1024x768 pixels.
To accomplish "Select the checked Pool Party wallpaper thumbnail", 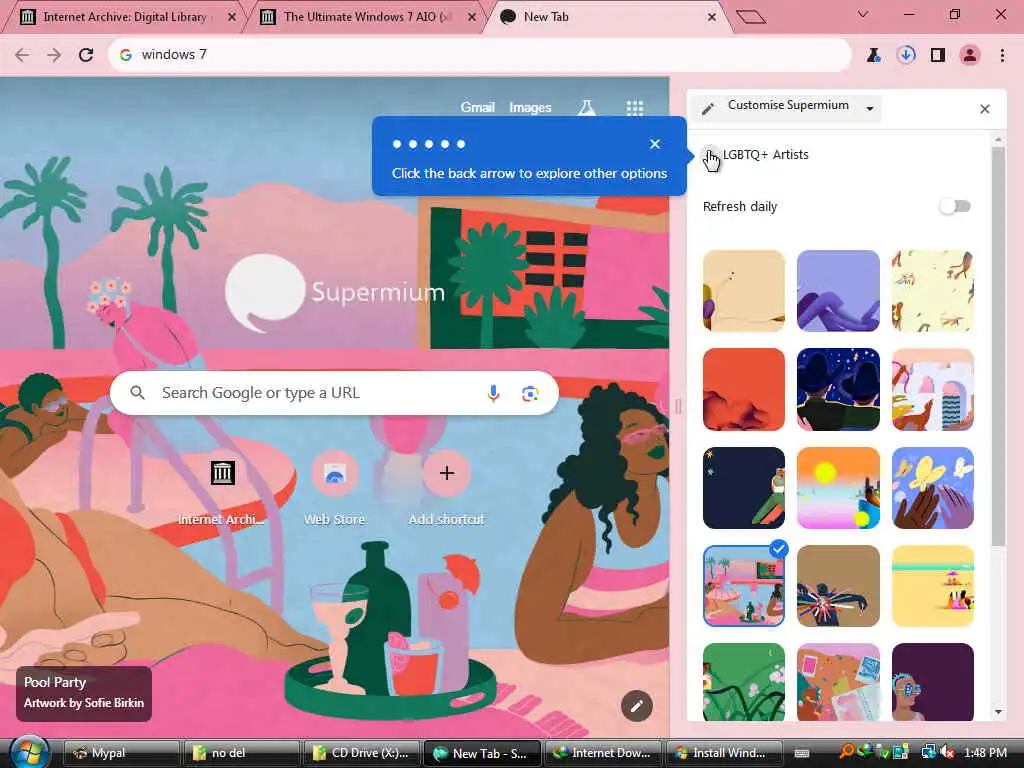I will pyautogui.click(x=744, y=586).
